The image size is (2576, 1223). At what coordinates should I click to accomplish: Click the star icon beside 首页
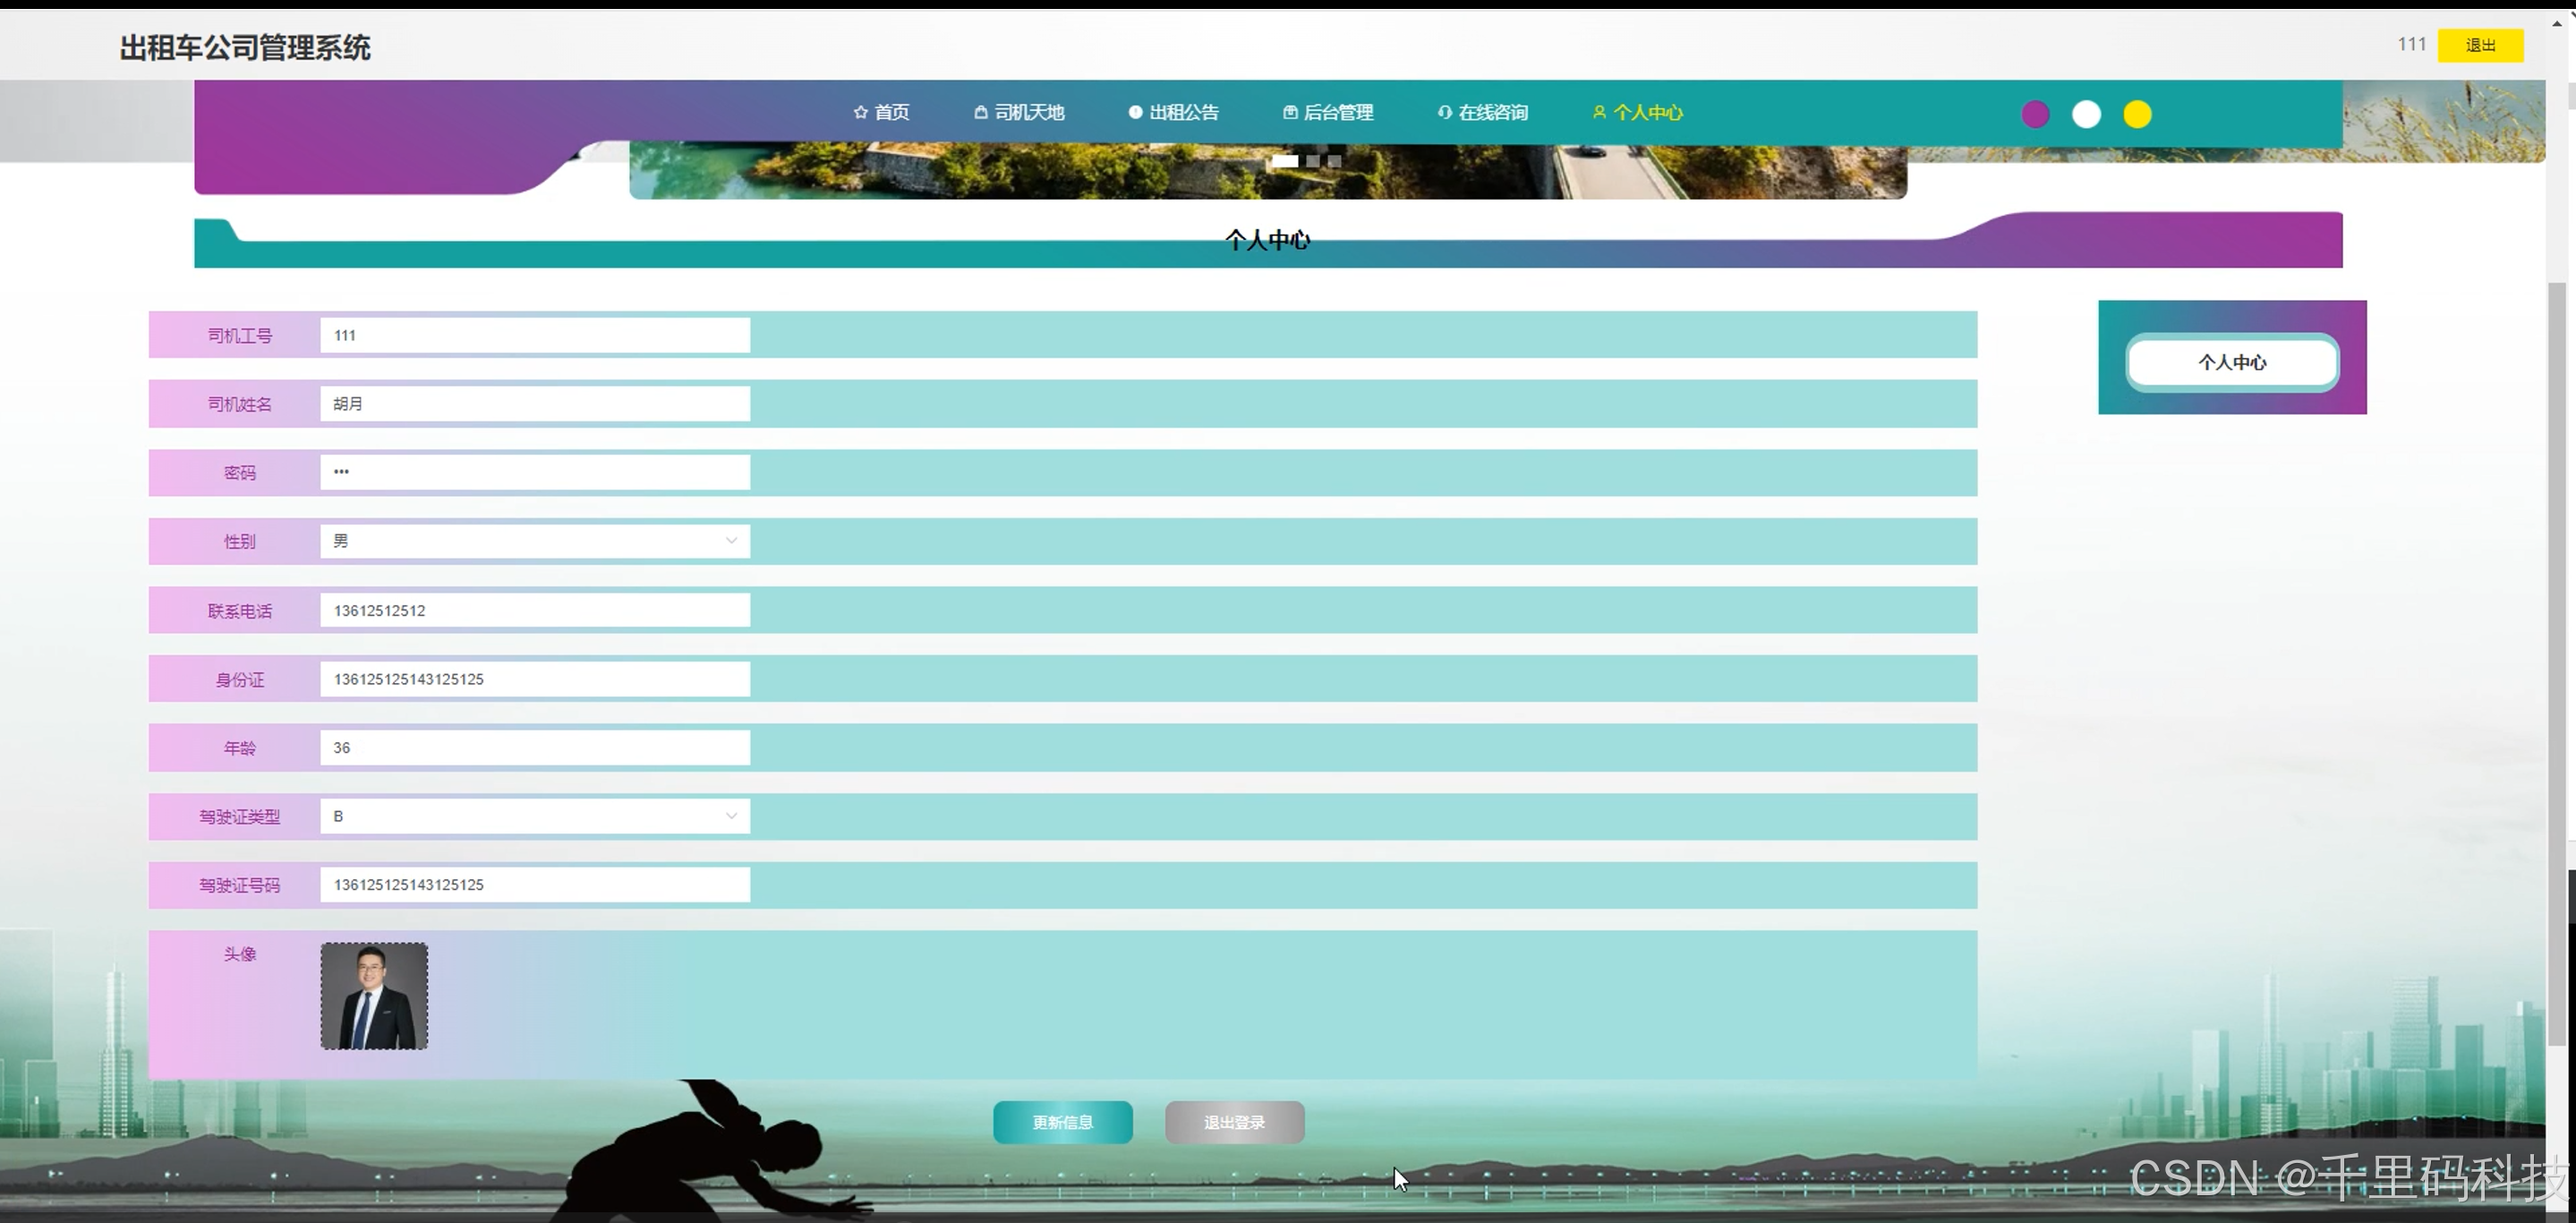point(860,112)
